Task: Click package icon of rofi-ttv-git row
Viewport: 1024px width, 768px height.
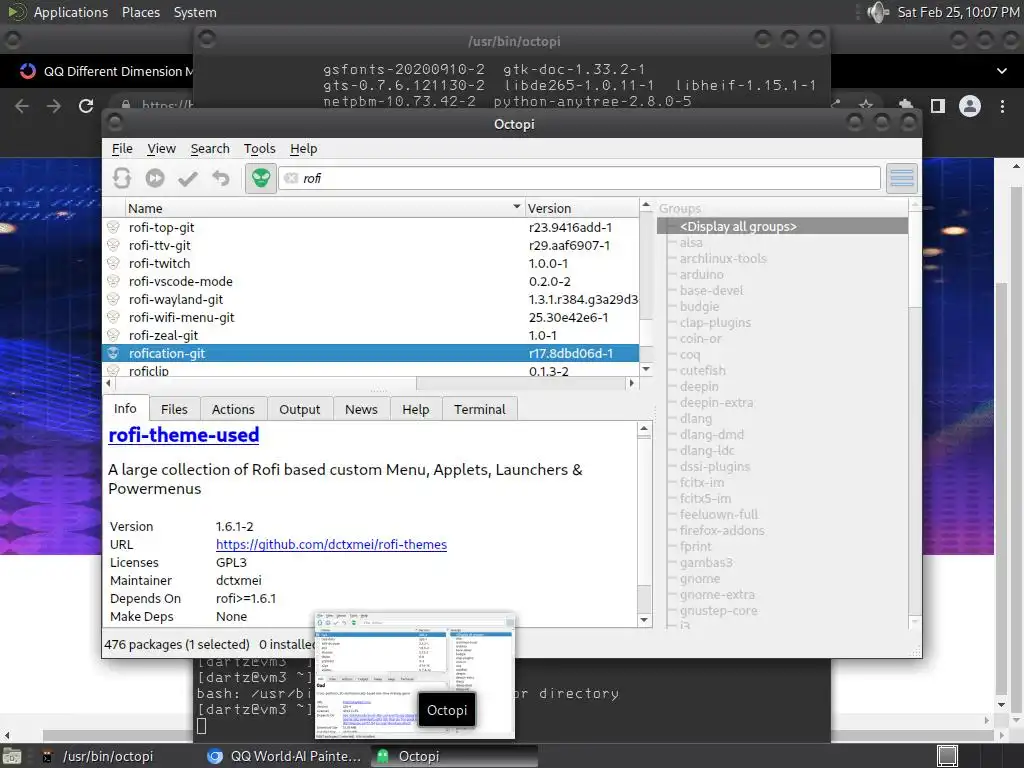Action: click(x=114, y=245)
